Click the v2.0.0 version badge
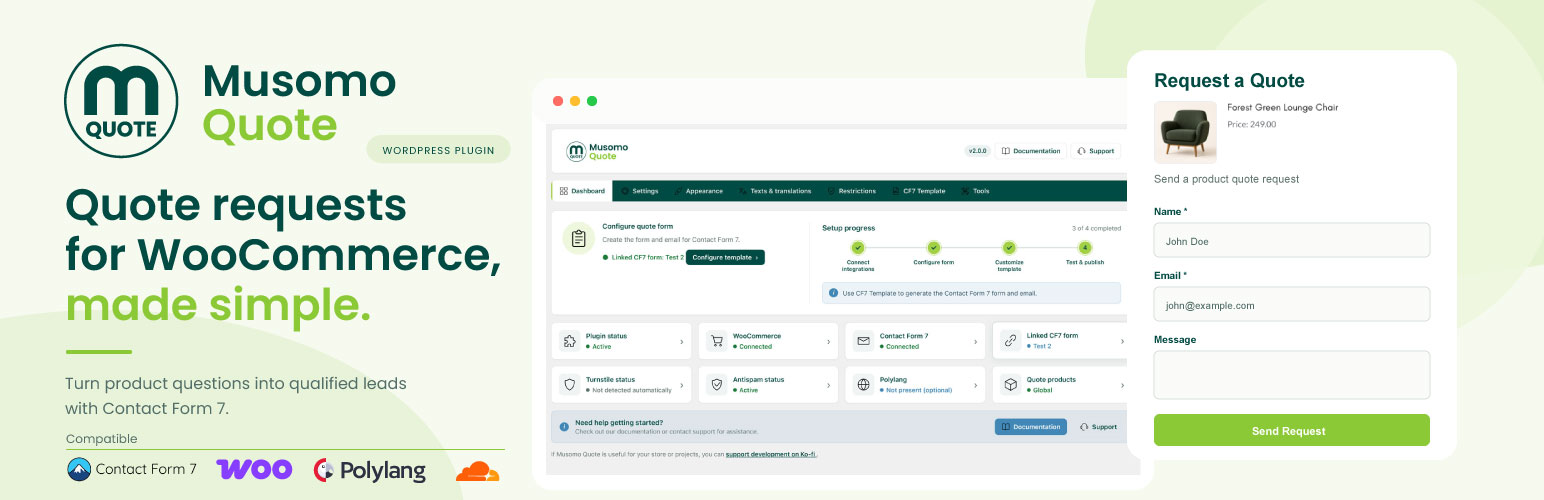This screenshot has width=1544, height=500. pyautogui.click(x=977, y=151)
